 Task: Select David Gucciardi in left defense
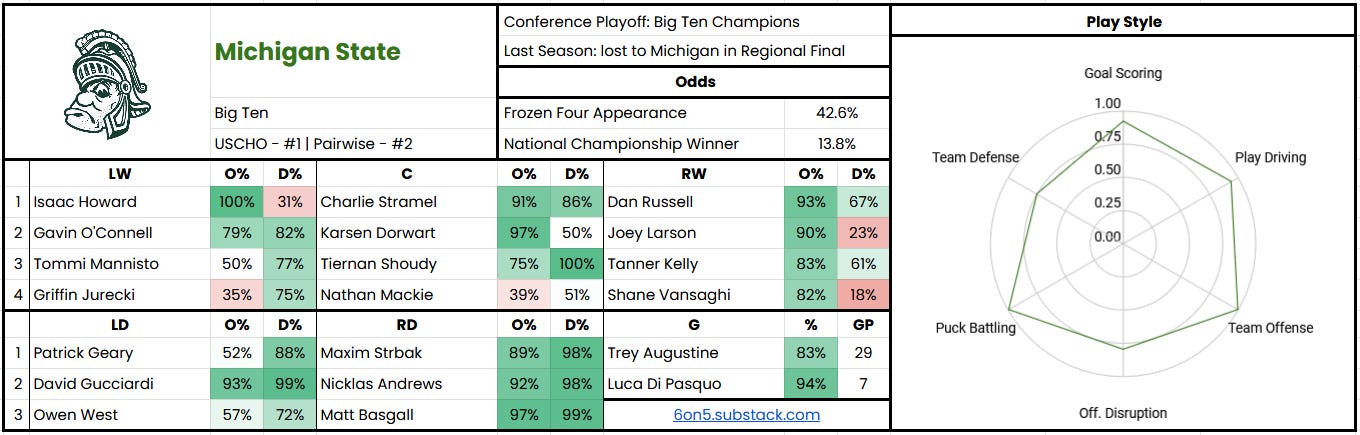click(92, 383)
